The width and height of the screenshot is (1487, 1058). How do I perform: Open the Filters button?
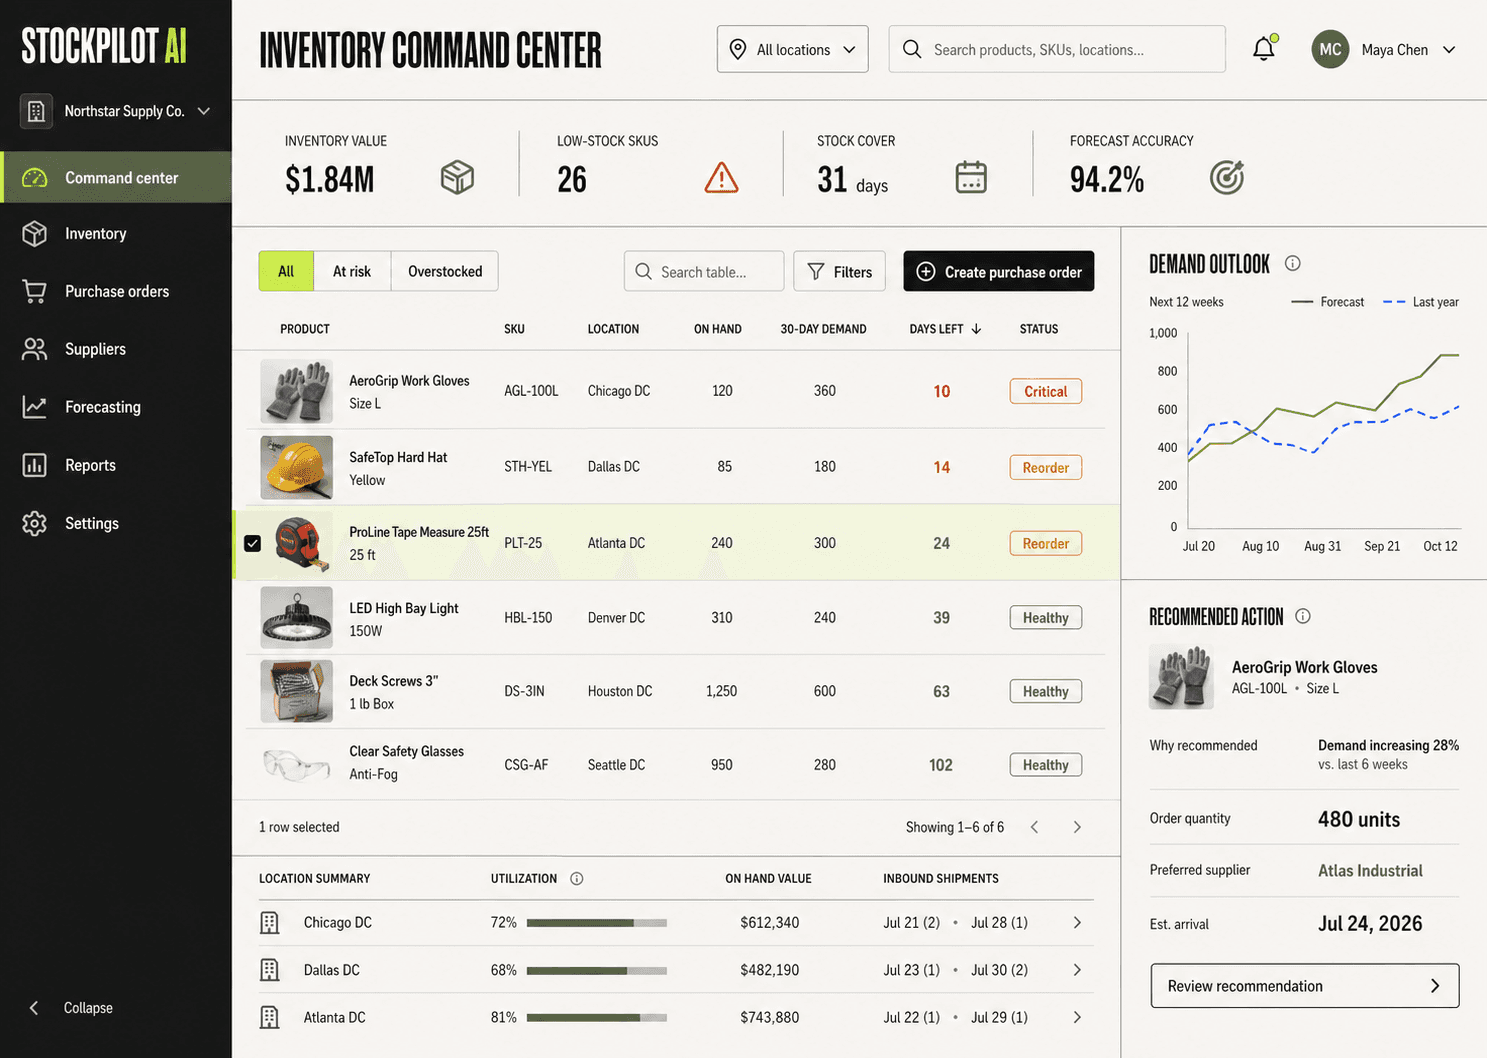(840, 271)
